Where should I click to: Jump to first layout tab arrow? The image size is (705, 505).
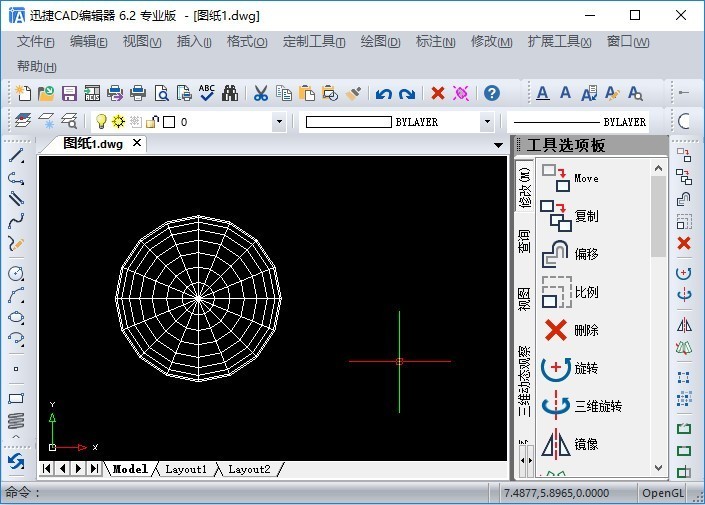(x=46, y=469)
